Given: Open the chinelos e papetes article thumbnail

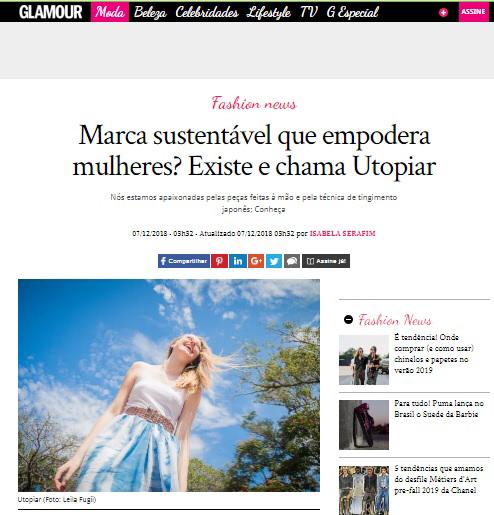Looking at the screenshot, I should pyautogui.click(x=364, y=360).
